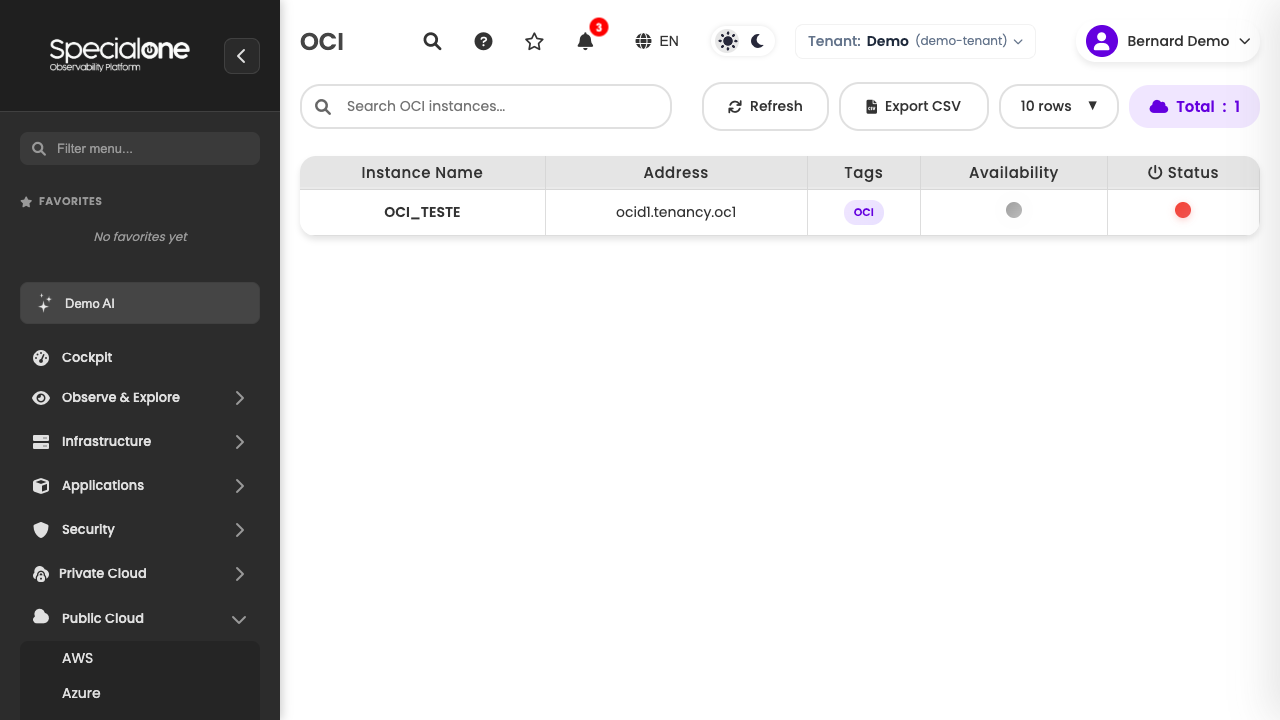Switch to light mode sun icon
Viewport: 1280px width, 720px height.
(x=728, y=41)
